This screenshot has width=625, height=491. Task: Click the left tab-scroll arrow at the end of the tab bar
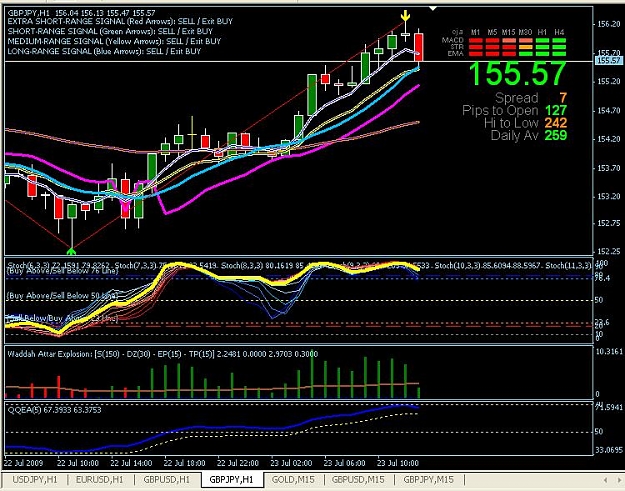point(605,480)
